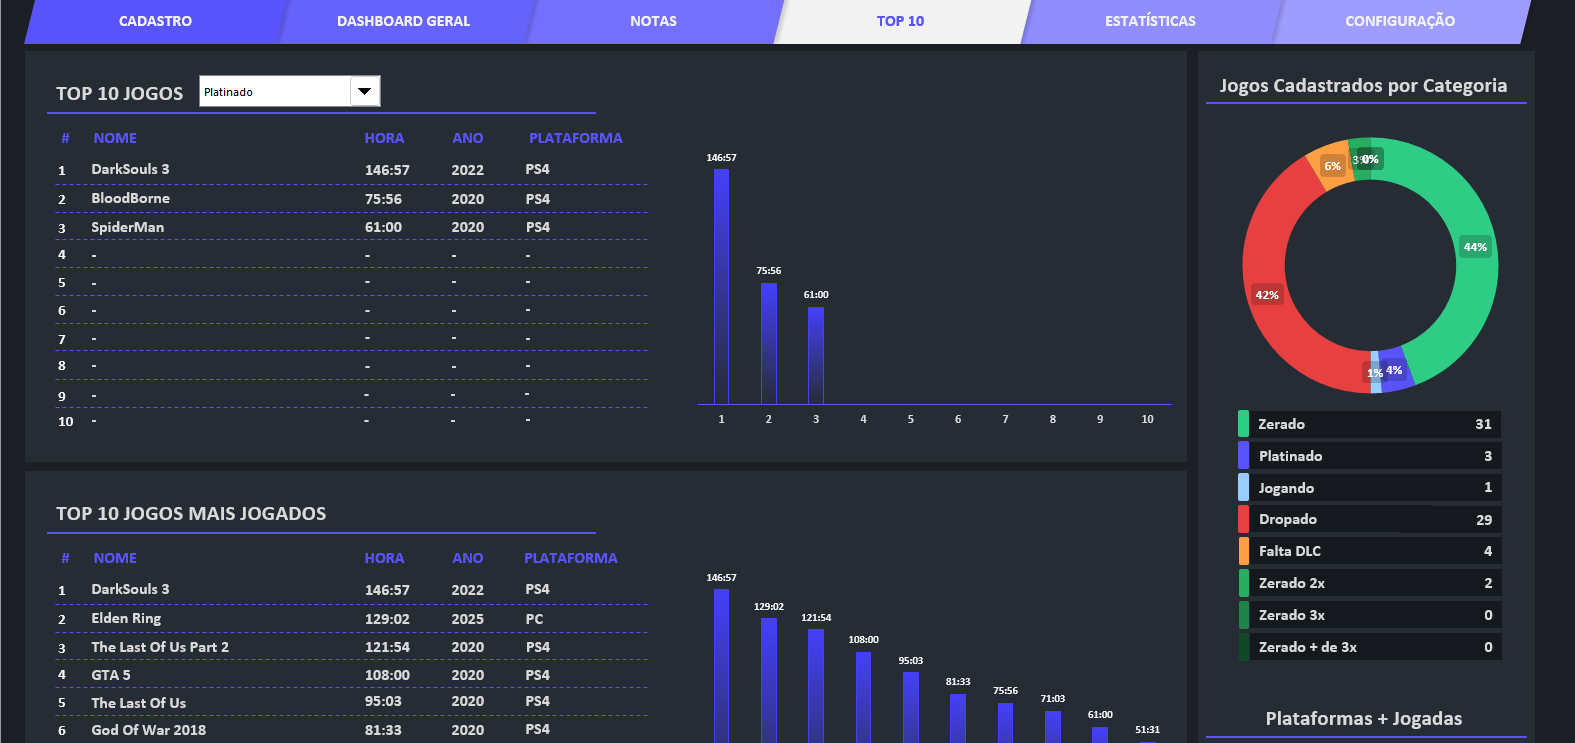This screenshot has height=743, width=1575.
Task: Click the TOP 10 JOGOS MAIS JOGADOS heading
Action: (191, 514)
